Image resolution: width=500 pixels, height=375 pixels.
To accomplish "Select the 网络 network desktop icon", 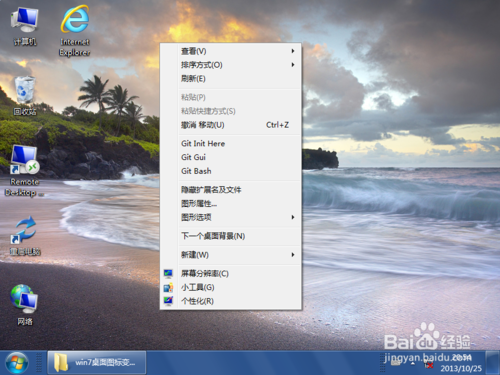I will coord(24,305).
